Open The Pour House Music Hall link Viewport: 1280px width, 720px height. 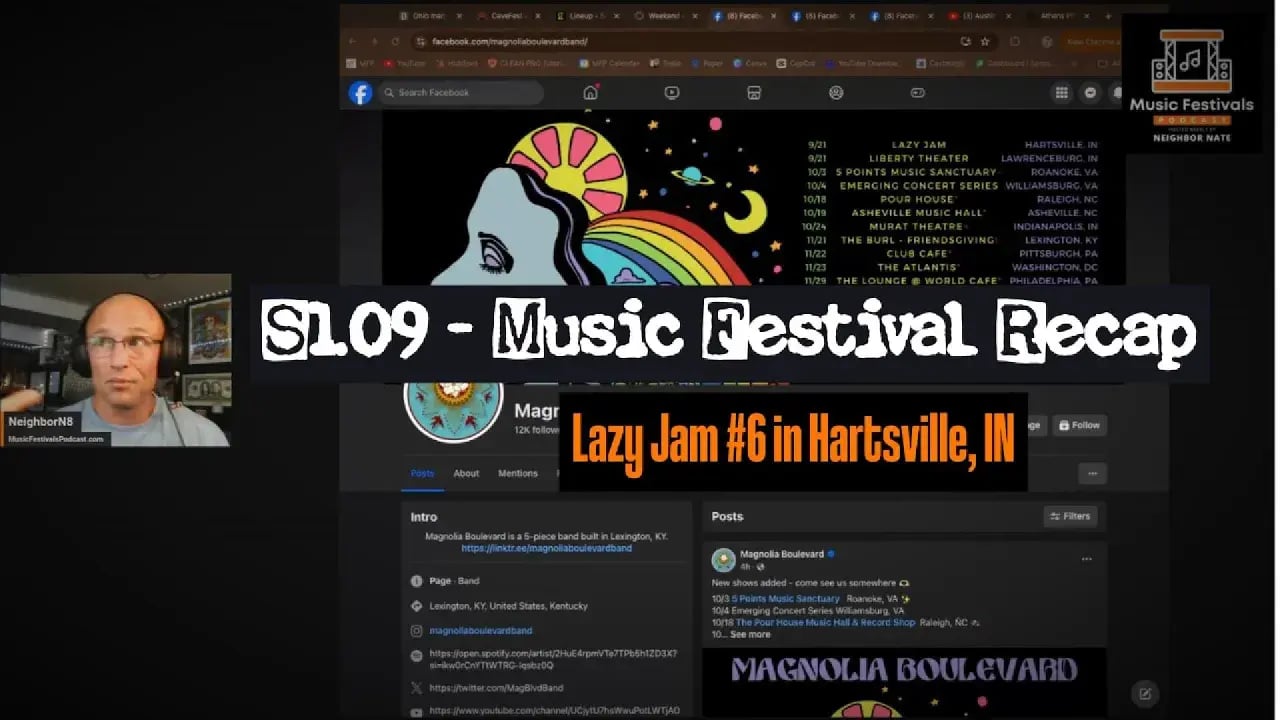[x=825, y=622]
